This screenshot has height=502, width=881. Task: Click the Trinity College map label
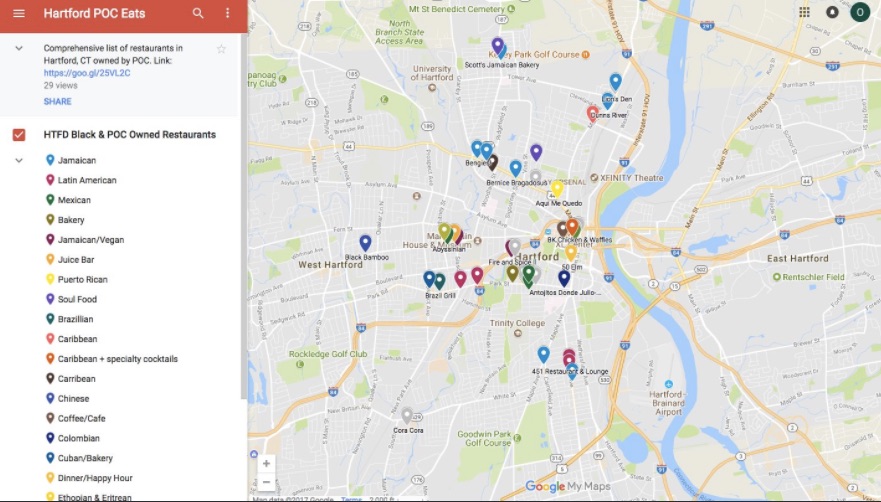pos(517,323)
